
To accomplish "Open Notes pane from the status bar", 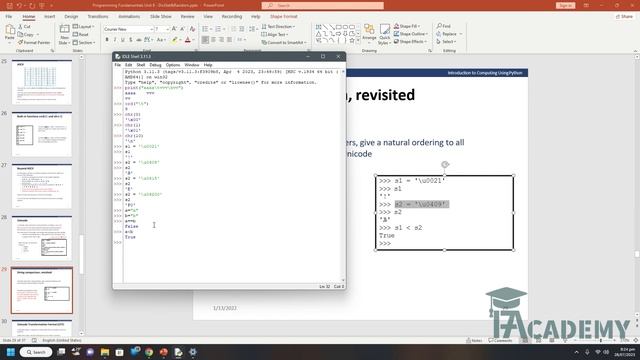I will pos(474,340).
